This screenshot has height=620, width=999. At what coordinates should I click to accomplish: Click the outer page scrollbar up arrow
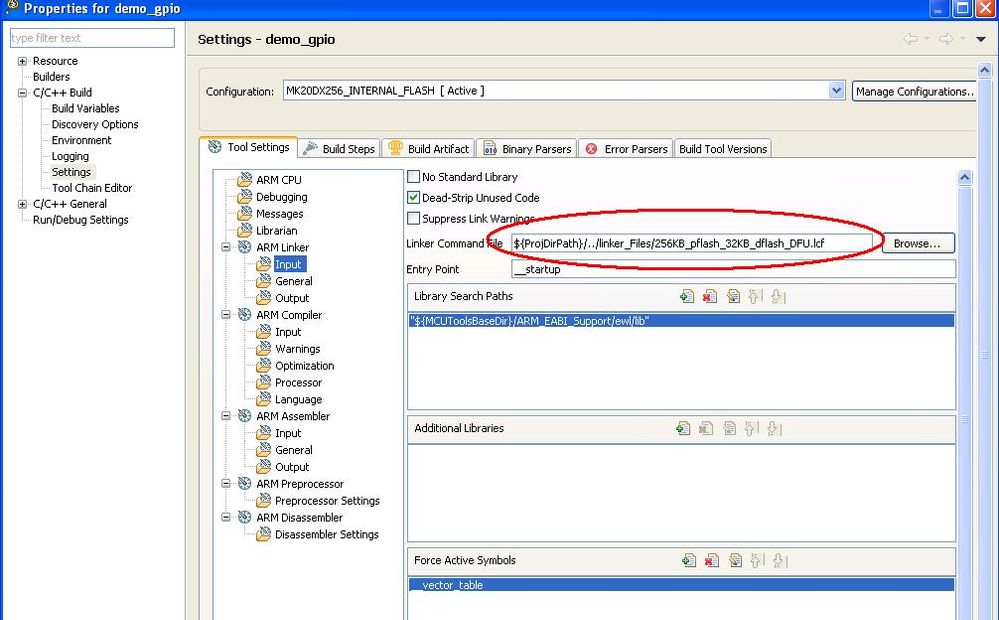[x=984, y=70]
